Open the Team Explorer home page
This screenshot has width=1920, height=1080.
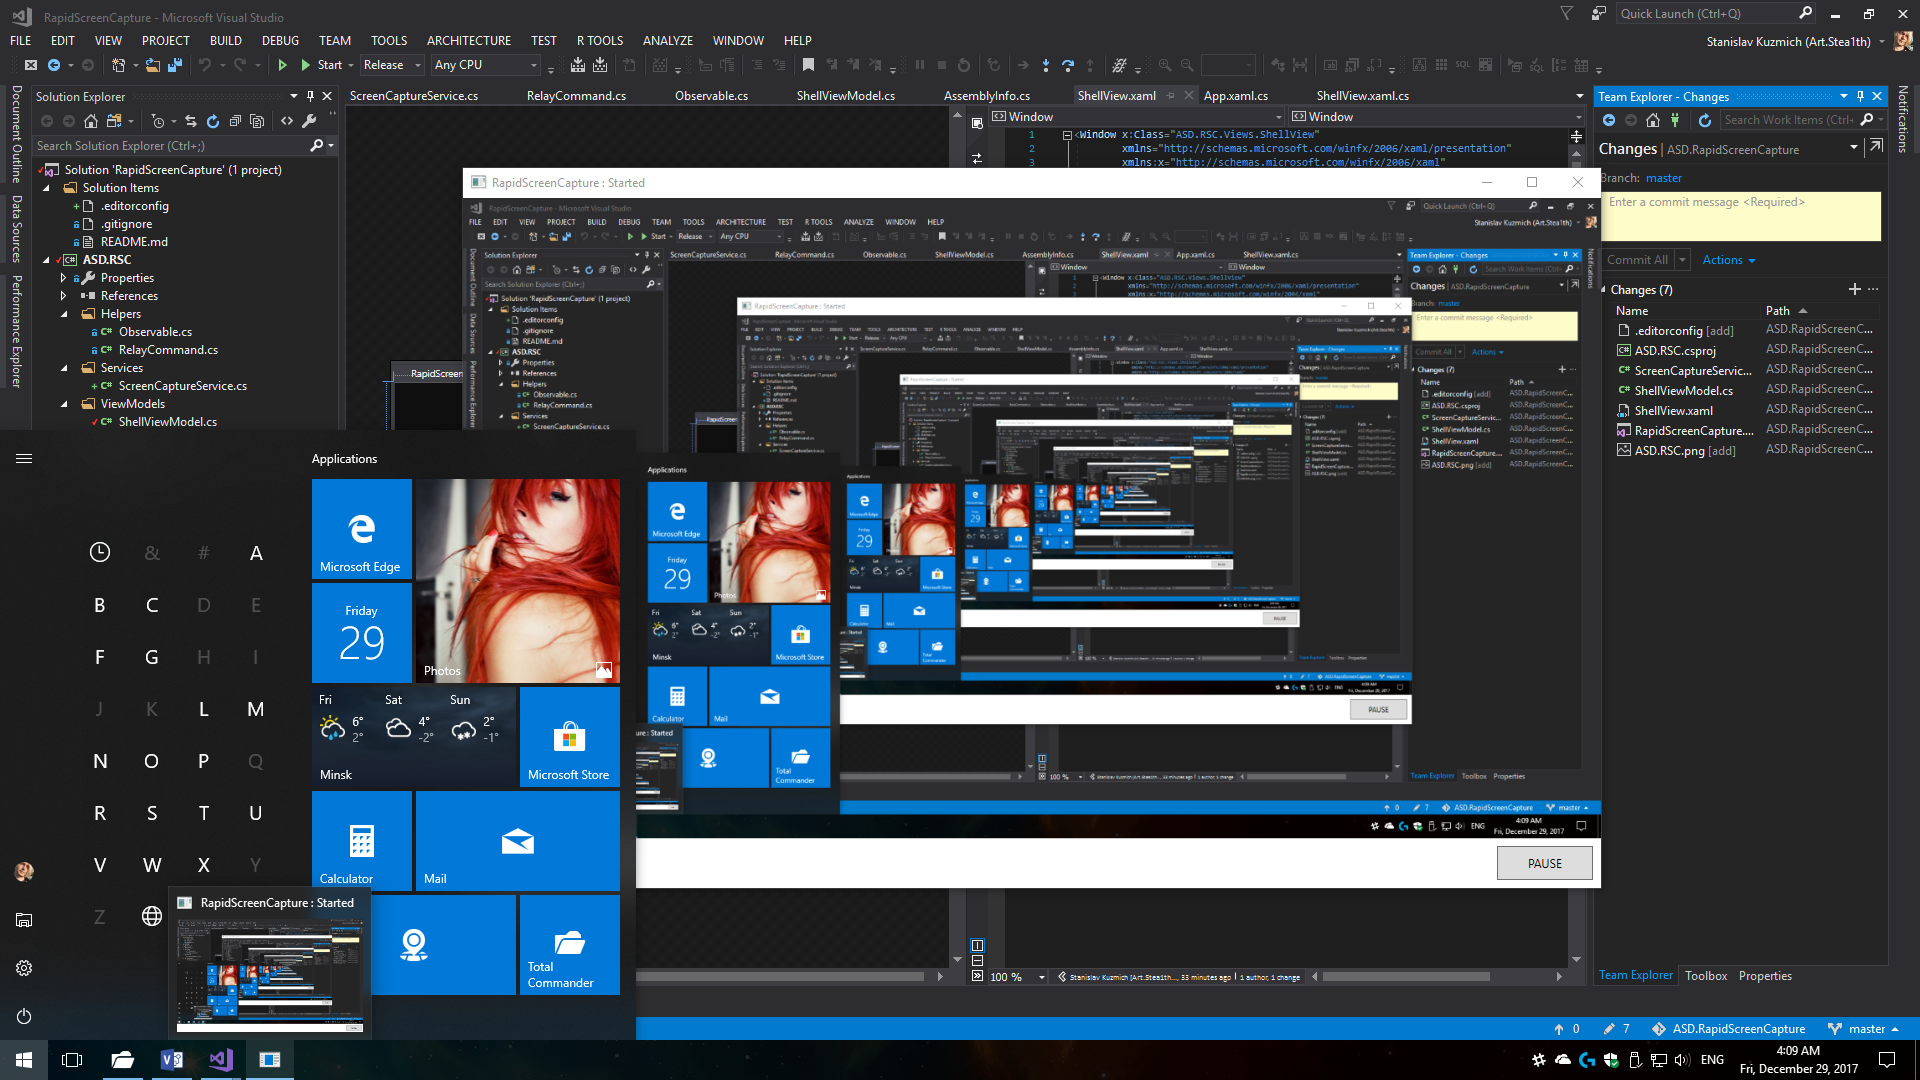1653,120
